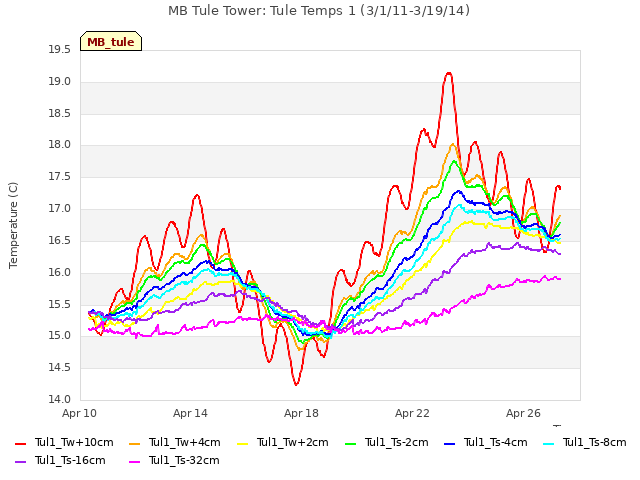Viewport: 640px width, 480px height.
Task: Click the 16.5 y-axis tick label
Action: (60, 240)
